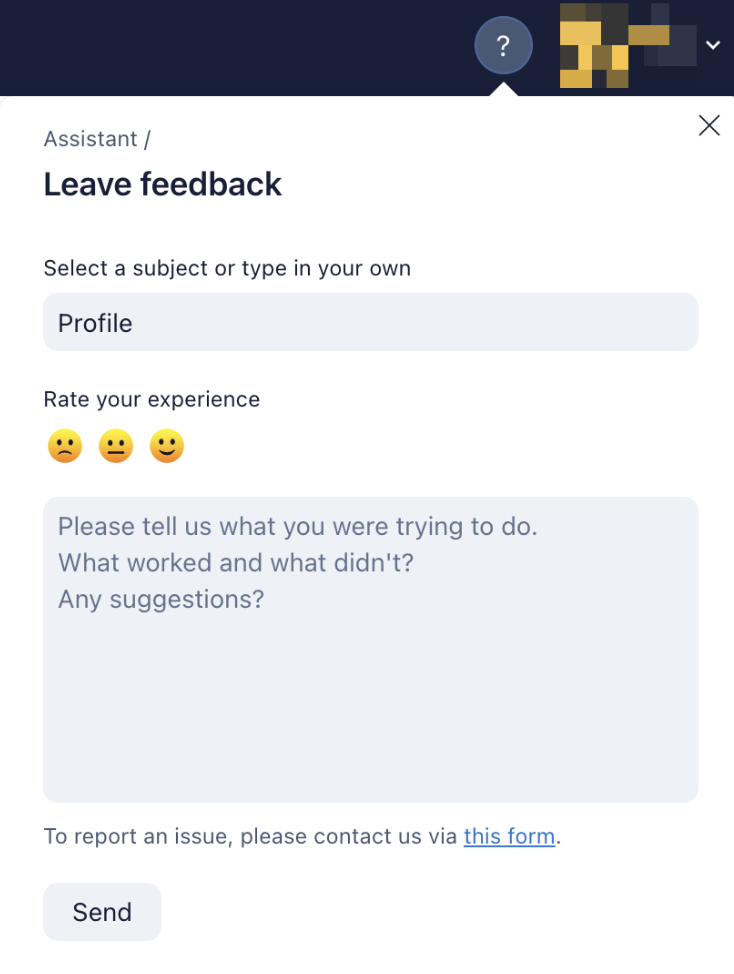Click the 'Rate your experience' label
Viewport: 734px width, 974px height.
pyautogui.click(x=152, y=399)
